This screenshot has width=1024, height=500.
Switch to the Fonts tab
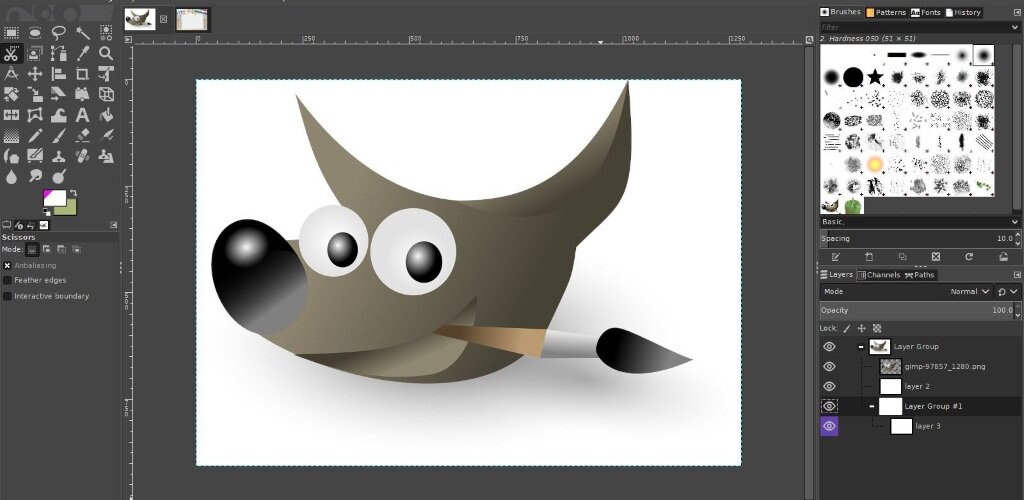(926, 12)
